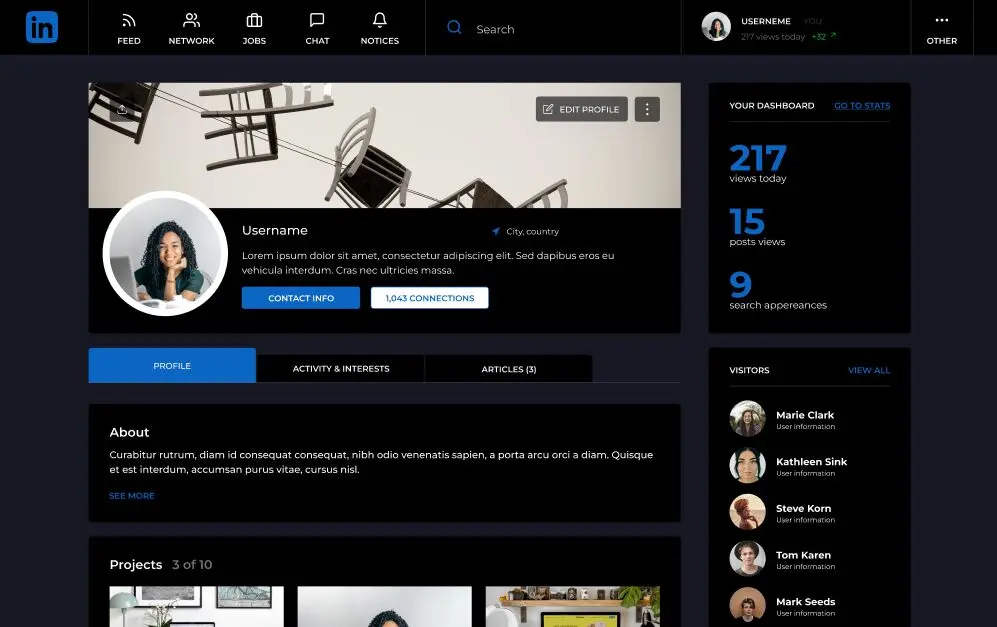The width and height of the screenshot is (997, 627).
Task: Click VIEW ALL in the Visitors panel
Action: 868,370
